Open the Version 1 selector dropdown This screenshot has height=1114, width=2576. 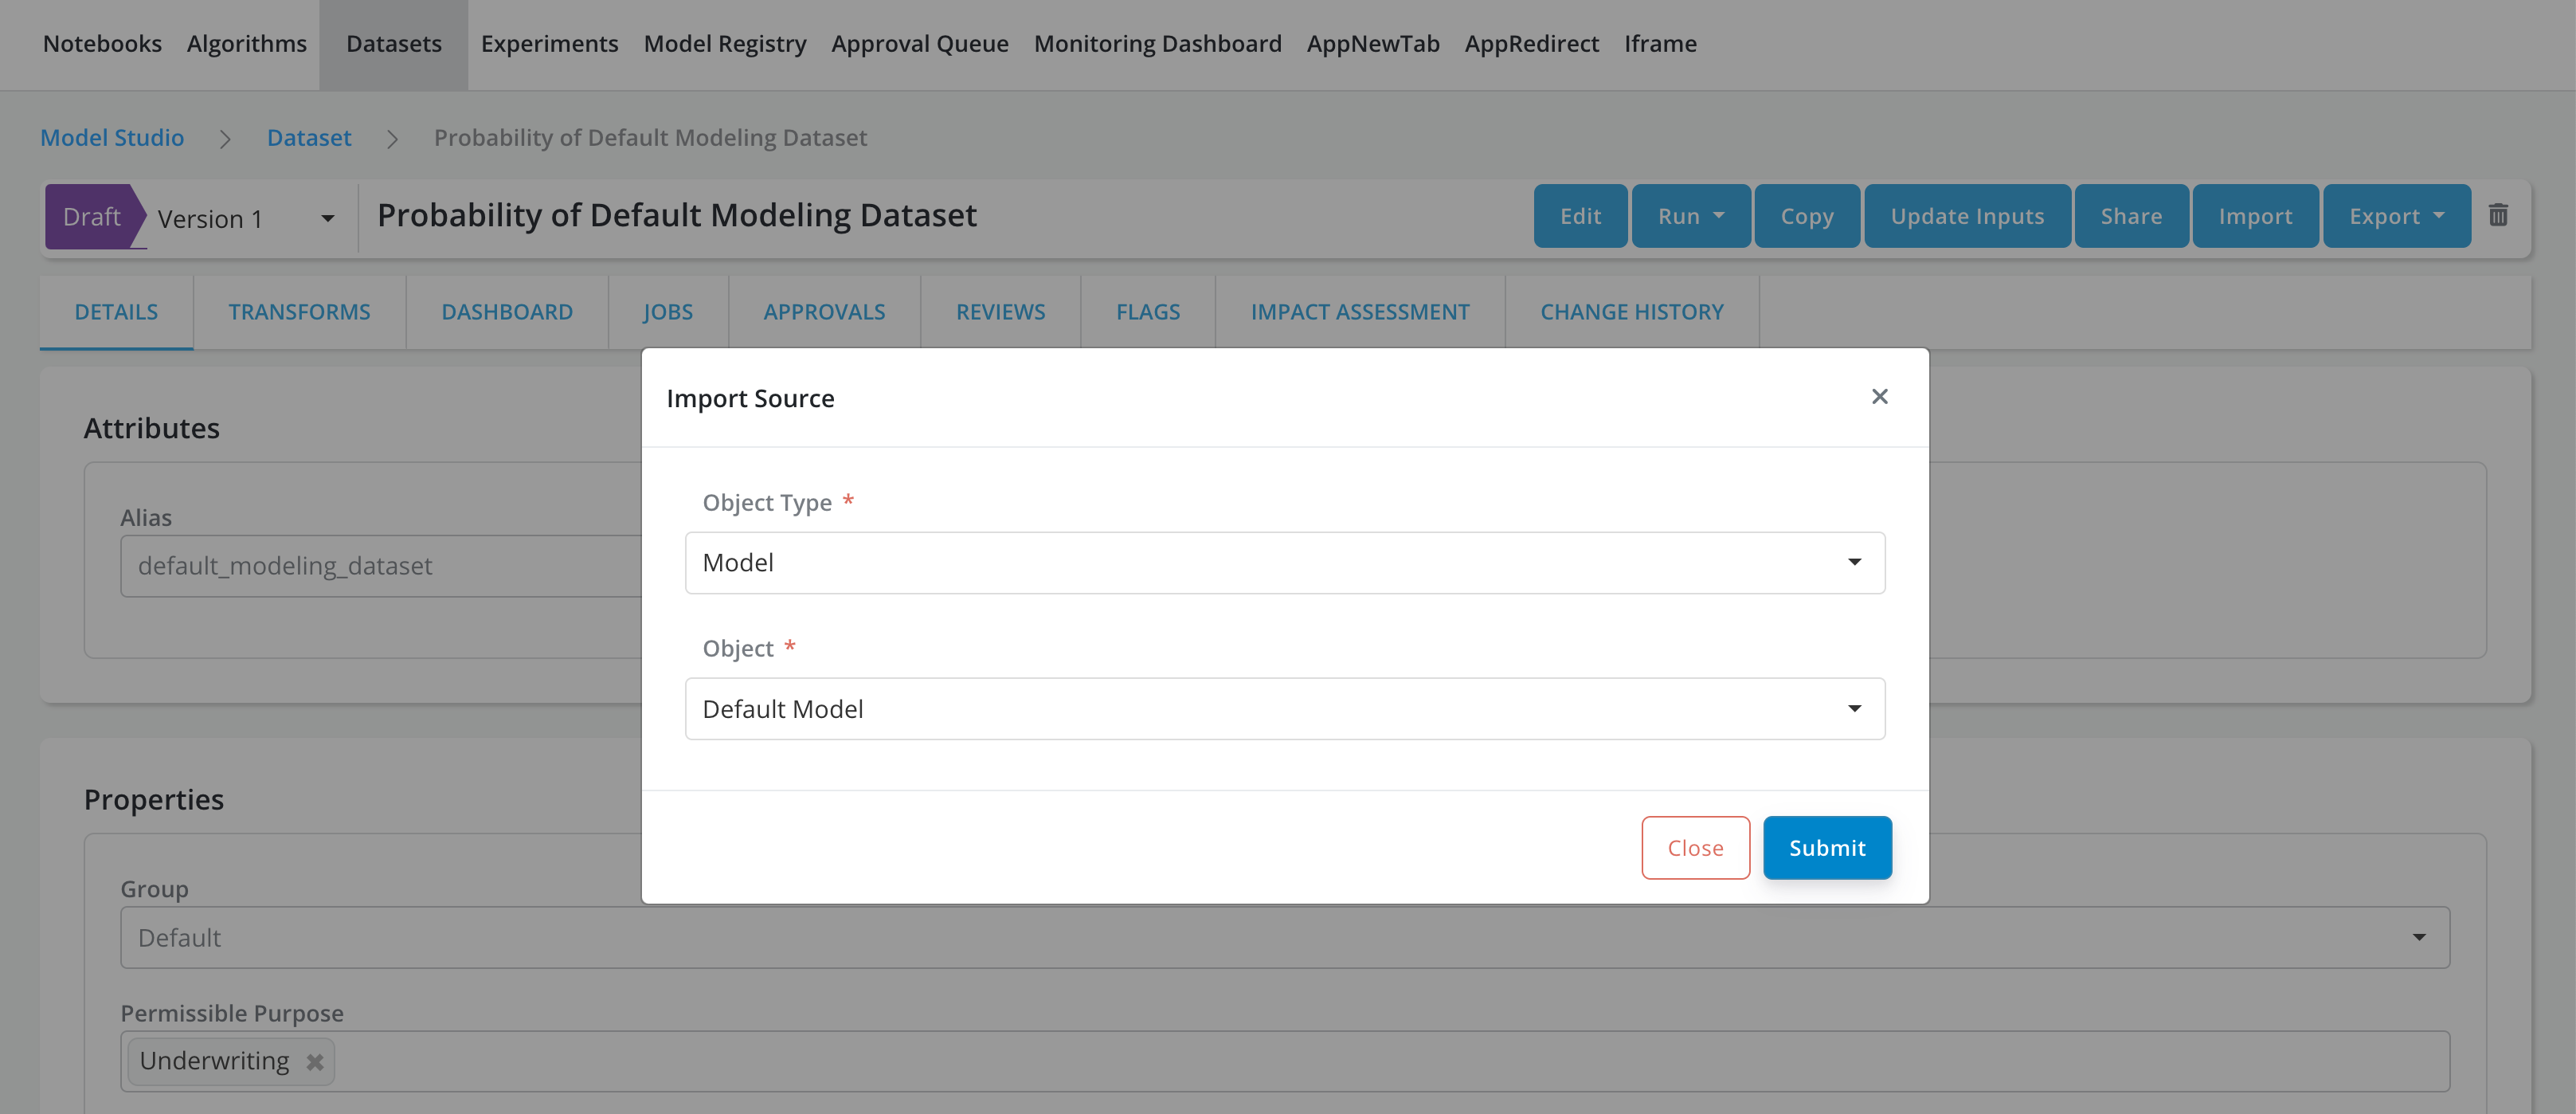coord(245,218)
